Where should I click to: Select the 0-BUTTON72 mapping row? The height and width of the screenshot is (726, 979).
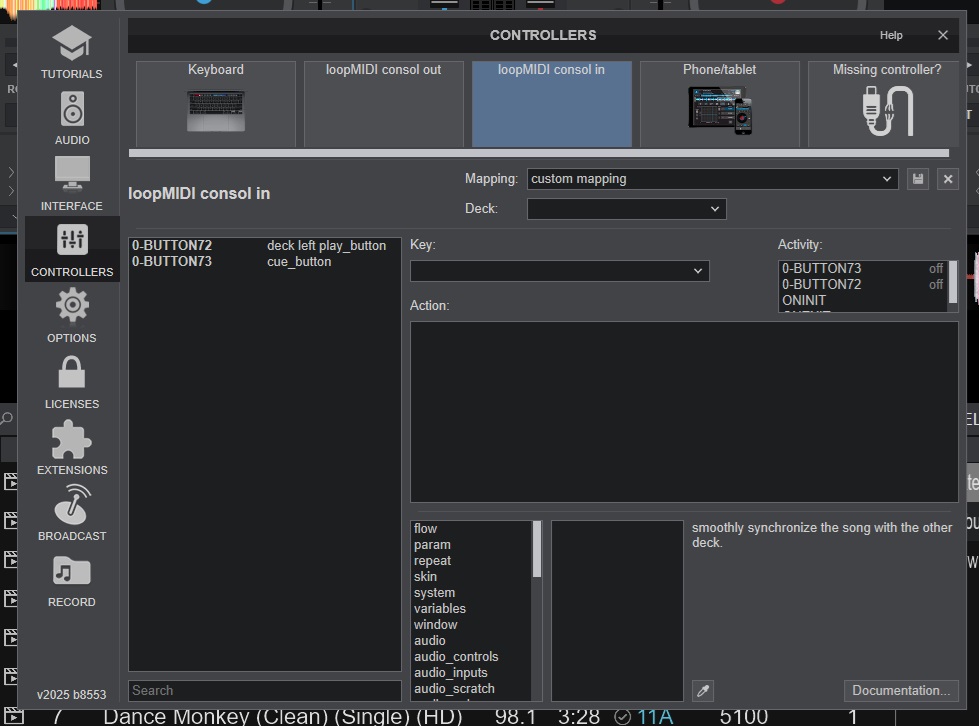(x=264, y=246)
